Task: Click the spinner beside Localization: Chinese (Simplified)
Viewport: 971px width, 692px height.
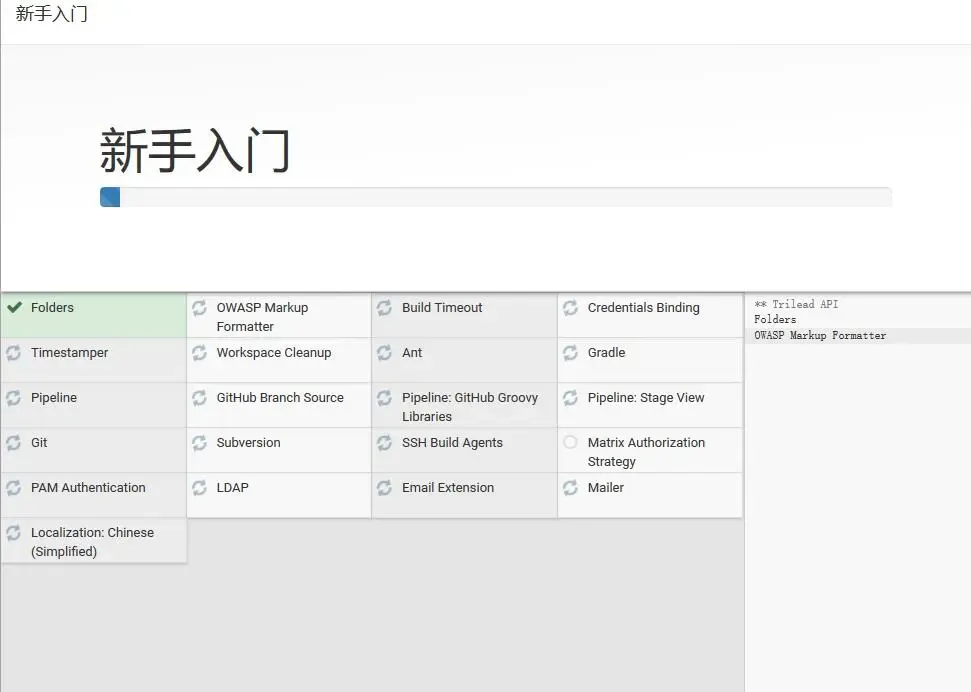Action: (13, 532)
